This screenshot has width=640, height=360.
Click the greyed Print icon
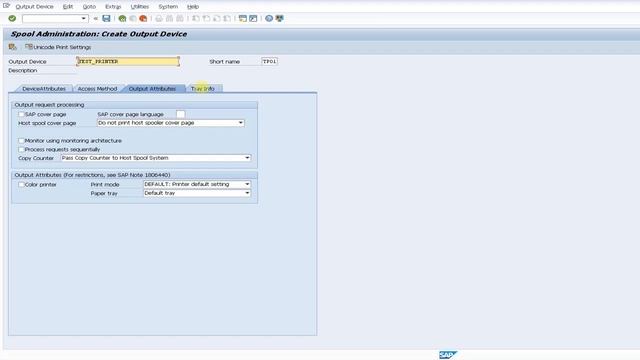(159, 18)
